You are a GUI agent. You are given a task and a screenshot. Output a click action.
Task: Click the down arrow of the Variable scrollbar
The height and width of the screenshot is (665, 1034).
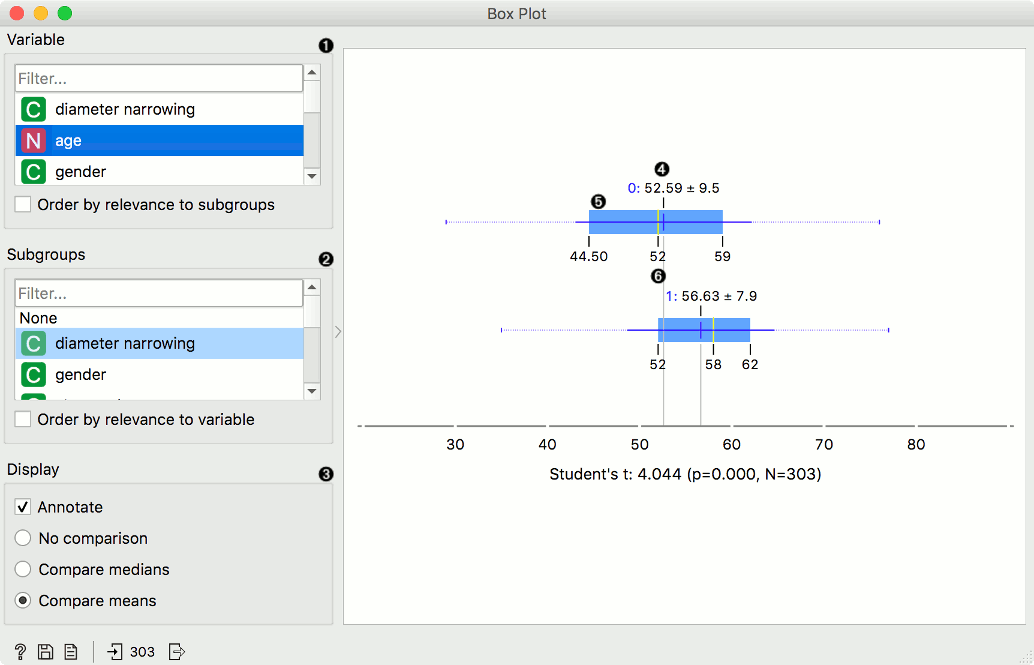pos(311,176)
